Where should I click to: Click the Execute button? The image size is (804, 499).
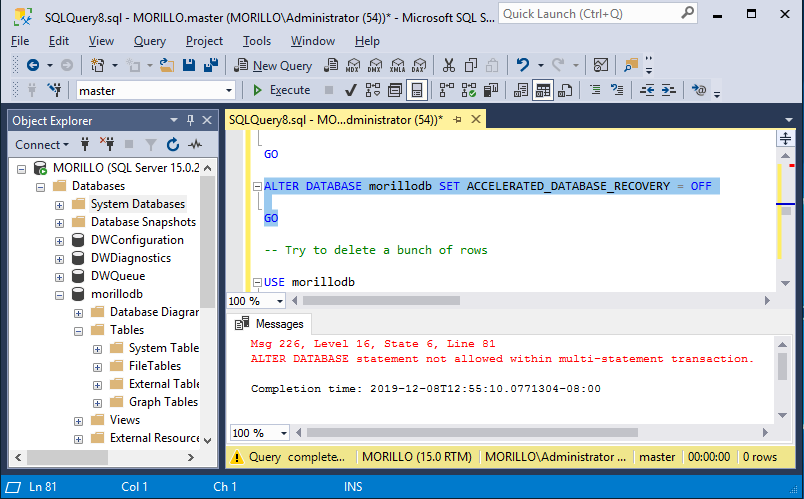(282, 90)
